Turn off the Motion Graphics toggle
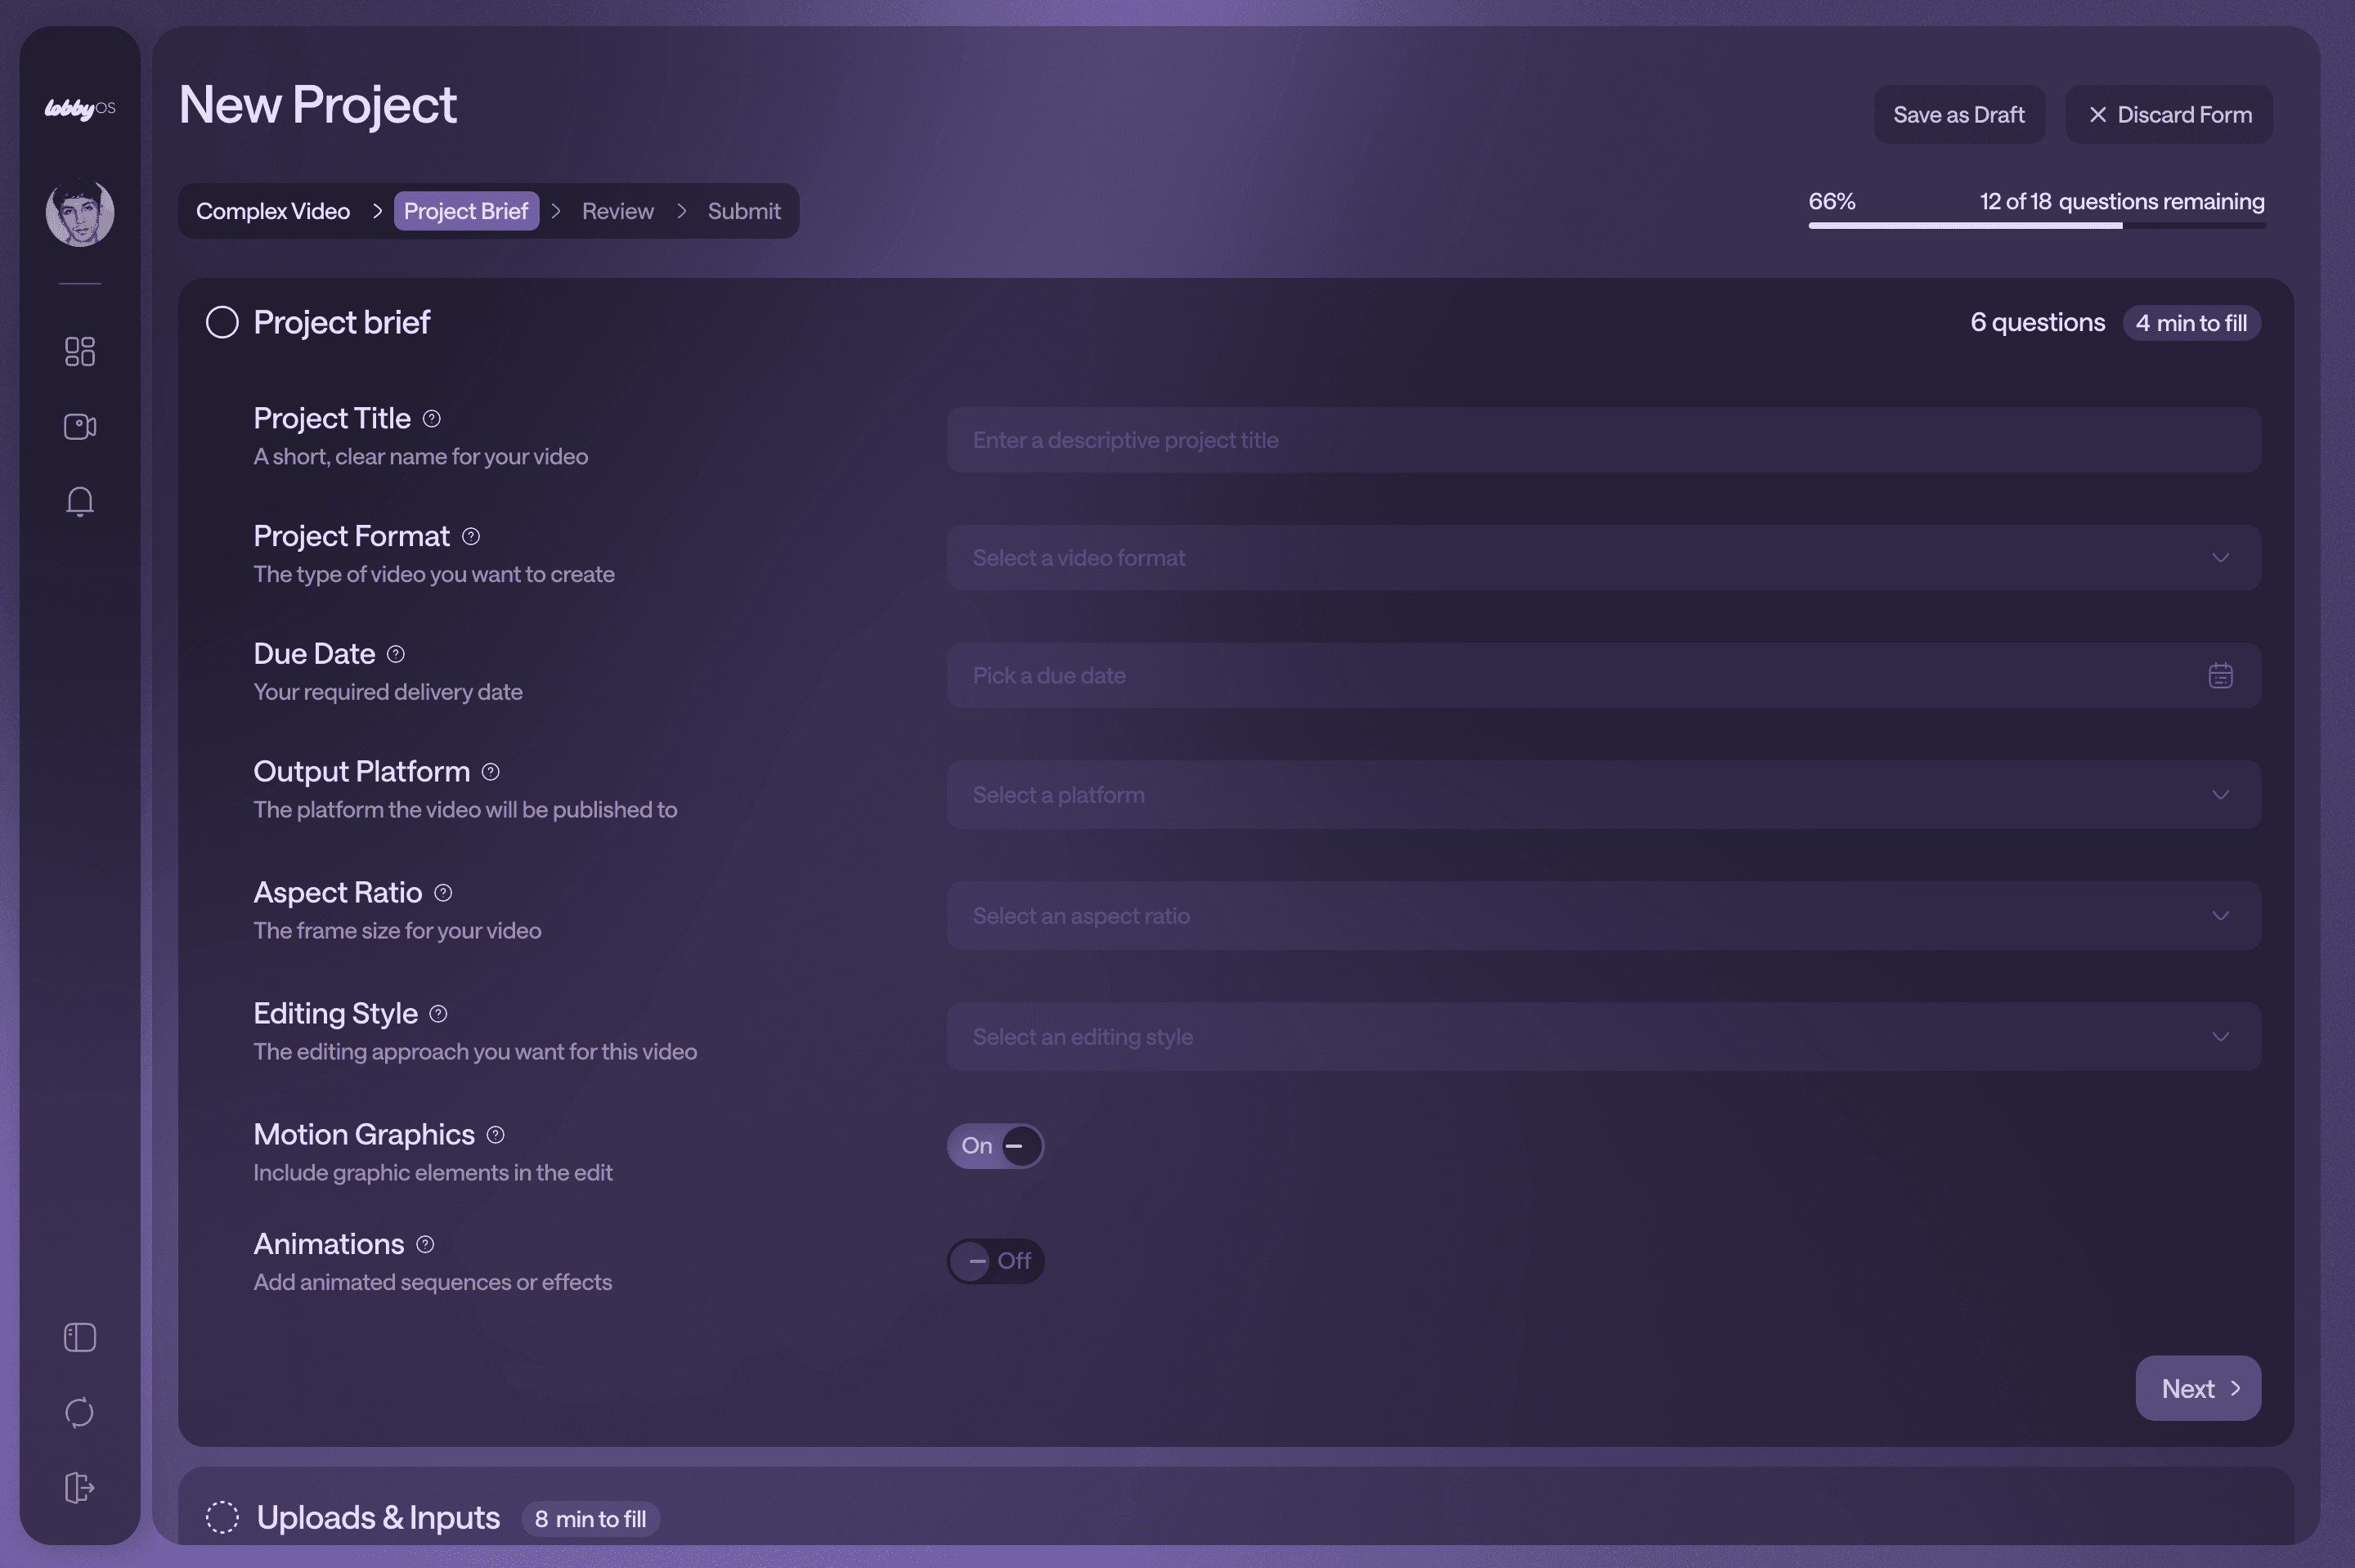Screen dimensions: 2355x1568 click(x=995, y=1146)
